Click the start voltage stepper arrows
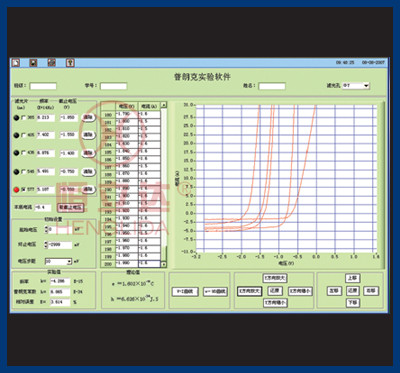The height and width of the screenshot is (373, 400). click(46, 229)
